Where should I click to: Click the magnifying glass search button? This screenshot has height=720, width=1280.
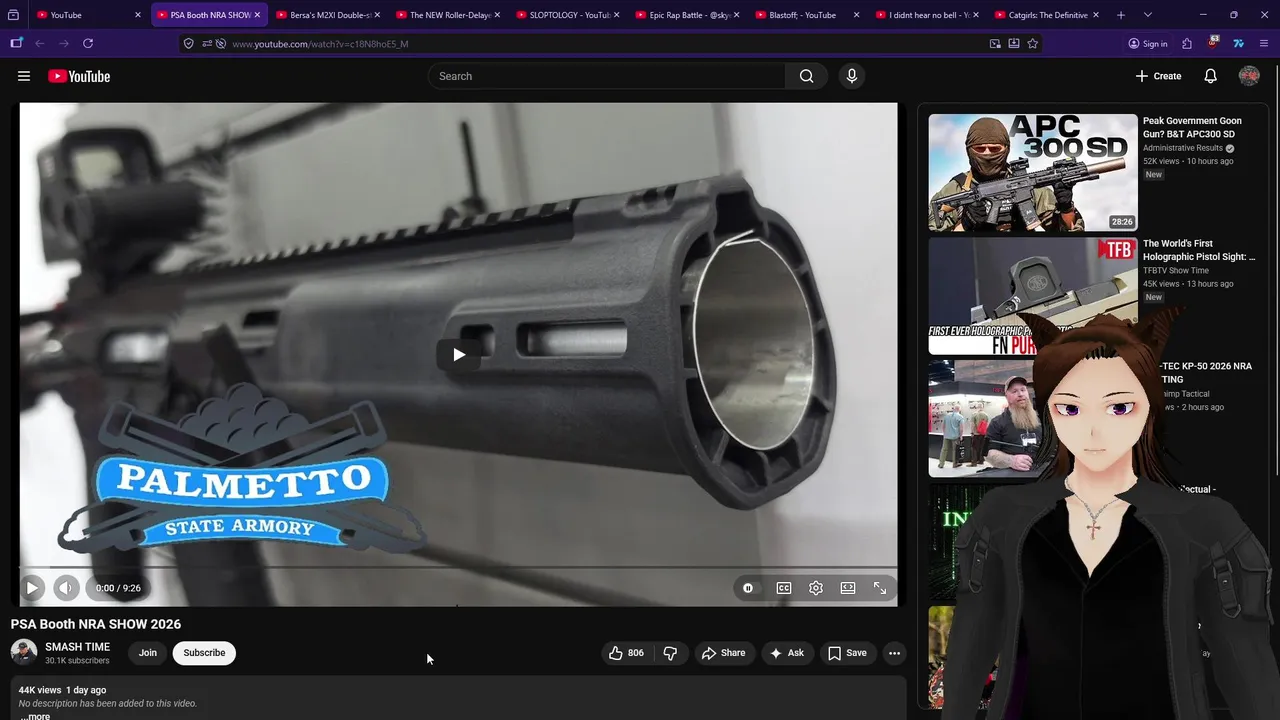[x=807, y=76]
